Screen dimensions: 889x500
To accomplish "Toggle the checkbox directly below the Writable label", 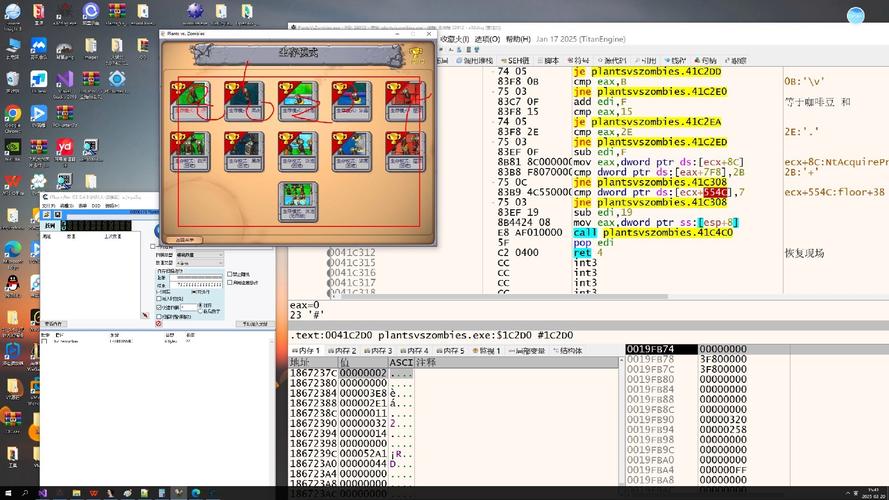I will (x=159, y=298).
